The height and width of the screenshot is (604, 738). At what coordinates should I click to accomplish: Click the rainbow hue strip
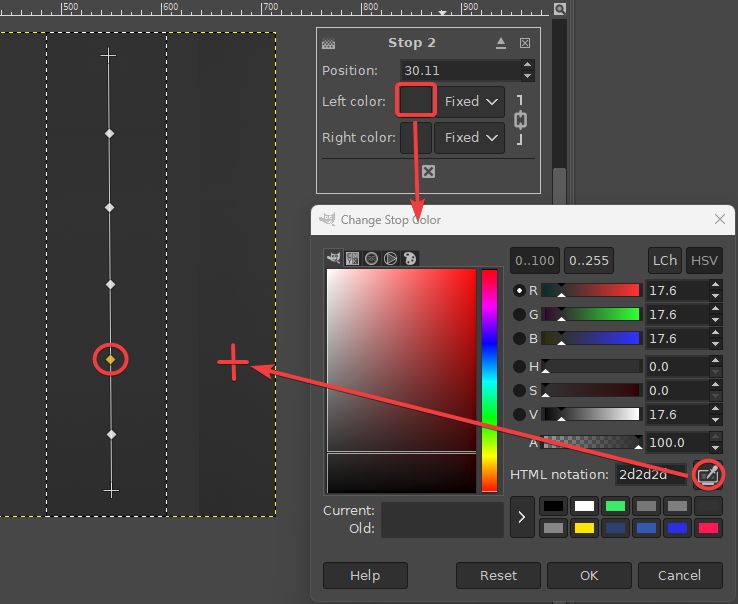489,381
